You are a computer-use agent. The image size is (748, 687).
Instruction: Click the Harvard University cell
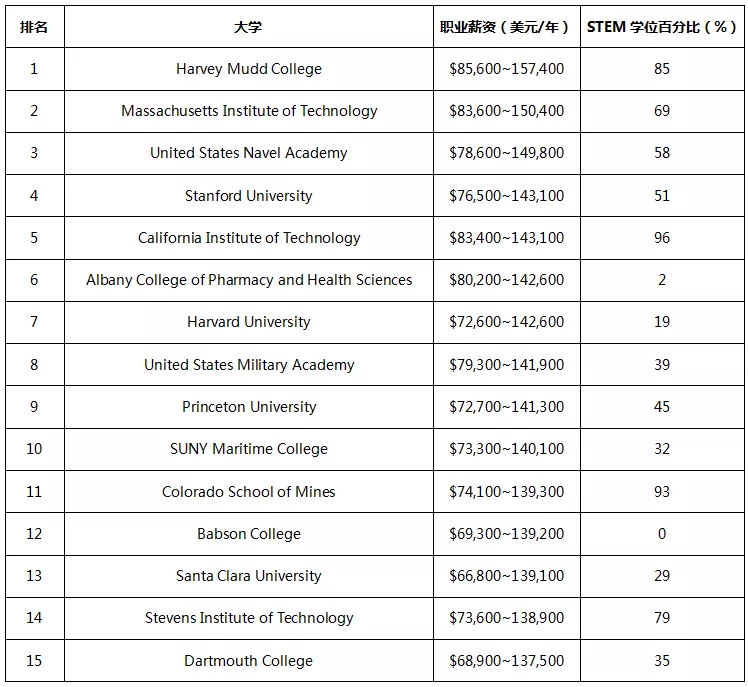[249, 322]
